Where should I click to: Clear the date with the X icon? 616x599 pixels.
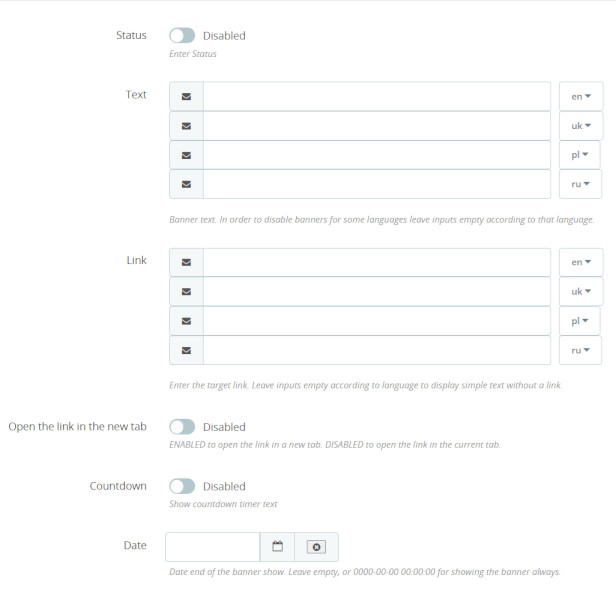tap(316, 547)
